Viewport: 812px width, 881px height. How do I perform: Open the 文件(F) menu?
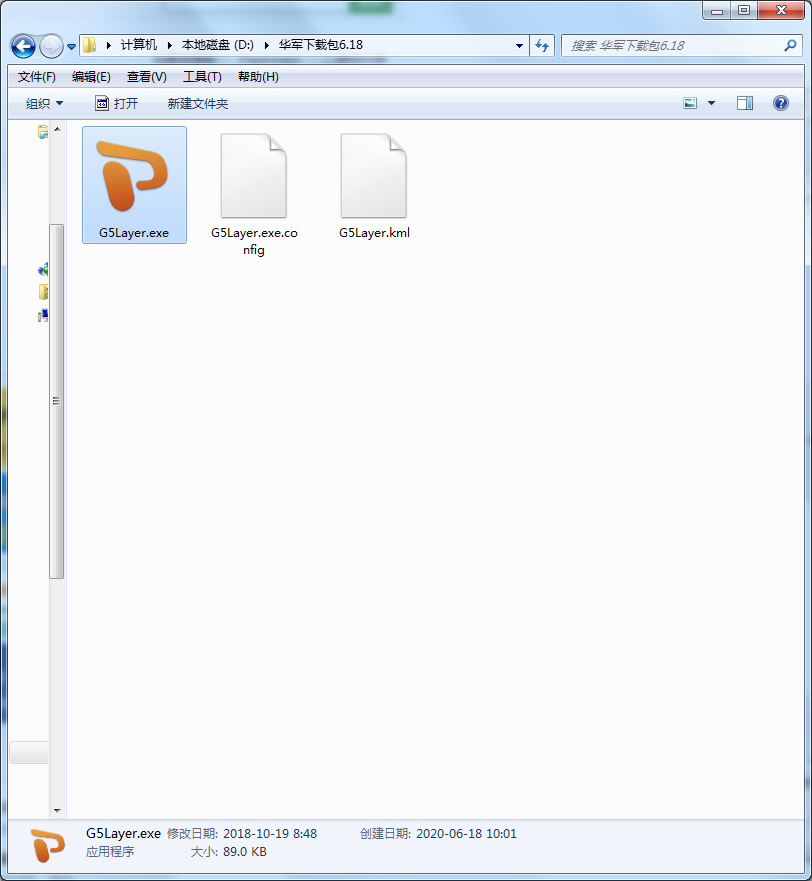pyautogui.click(x=37, y=77)
